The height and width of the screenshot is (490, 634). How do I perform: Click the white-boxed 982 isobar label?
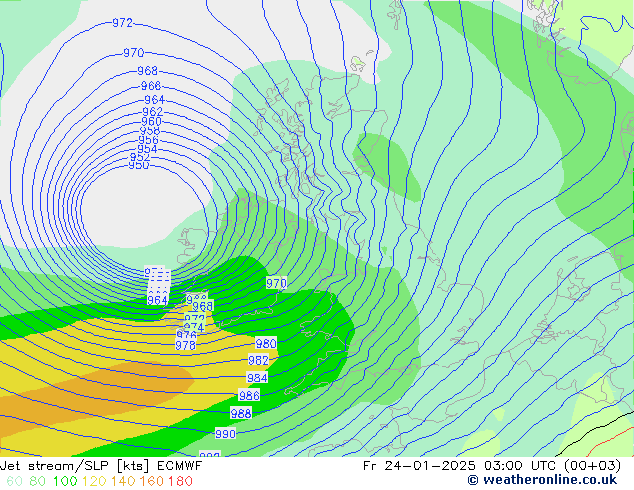pyautogui.click(x=258, y=360)
